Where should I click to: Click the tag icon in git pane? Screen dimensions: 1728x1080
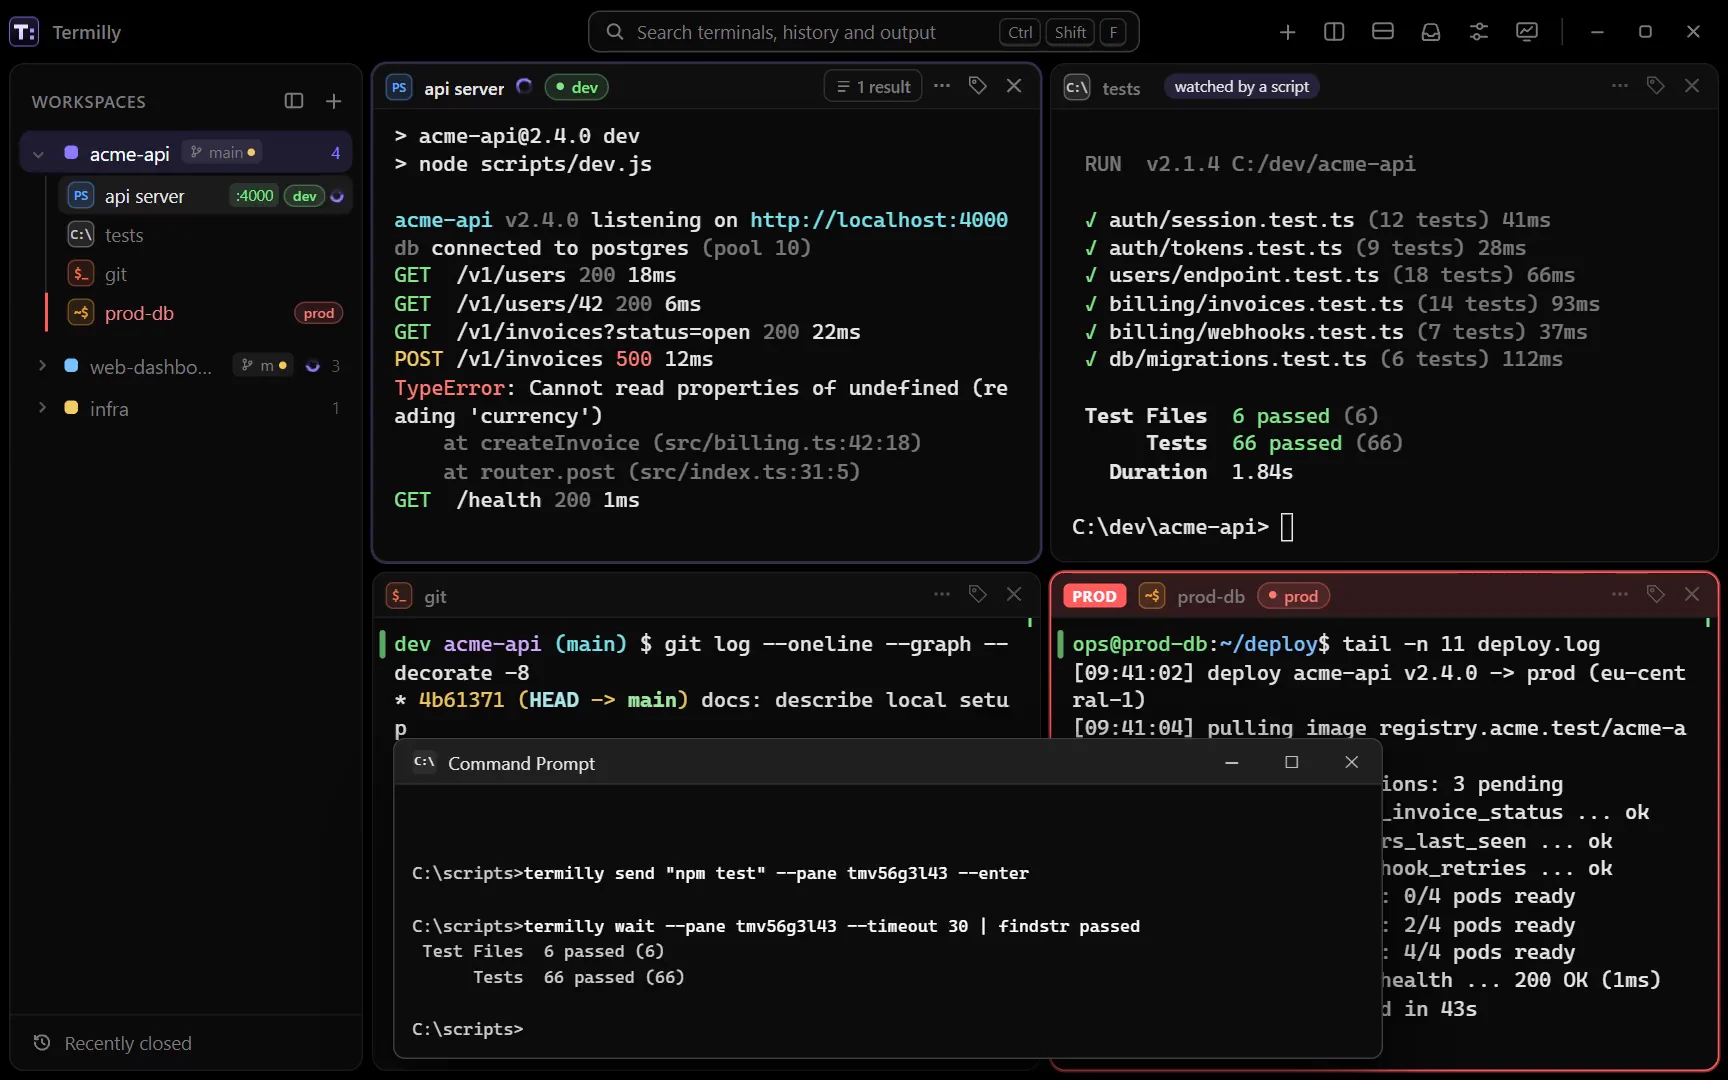(978, 594)
